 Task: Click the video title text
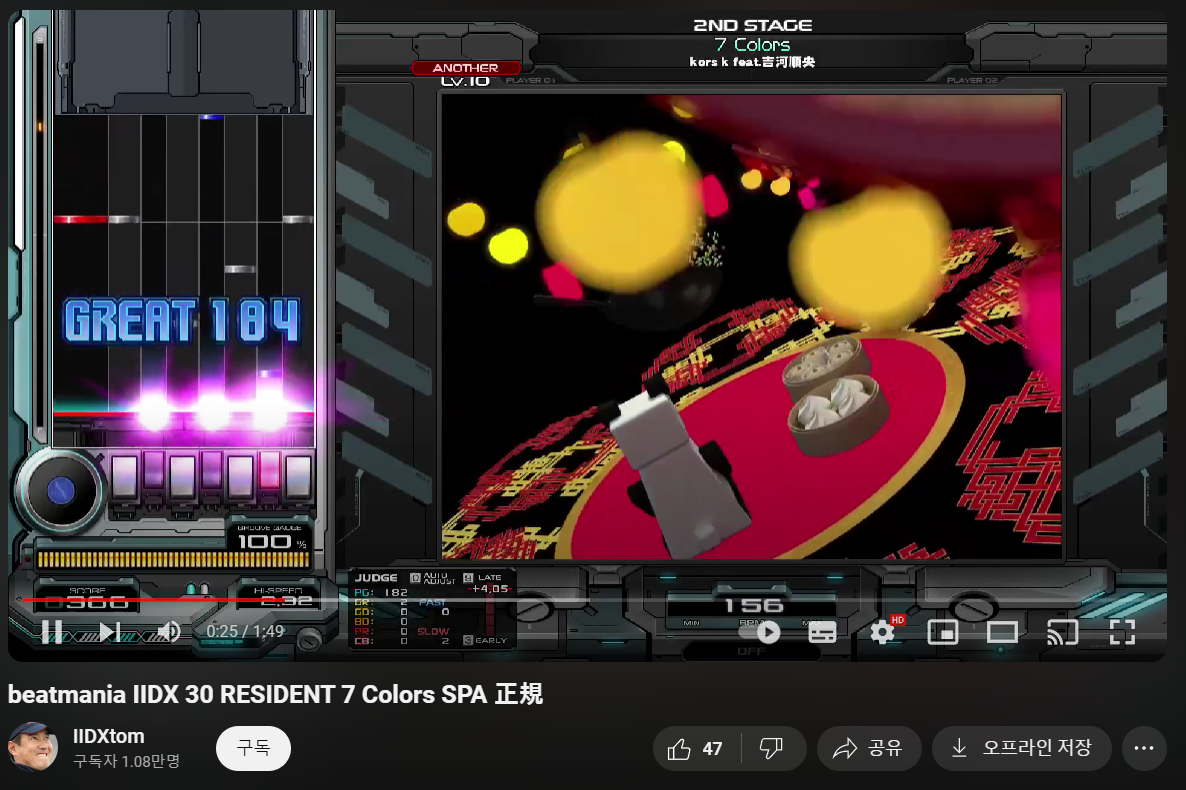(275, 694)
